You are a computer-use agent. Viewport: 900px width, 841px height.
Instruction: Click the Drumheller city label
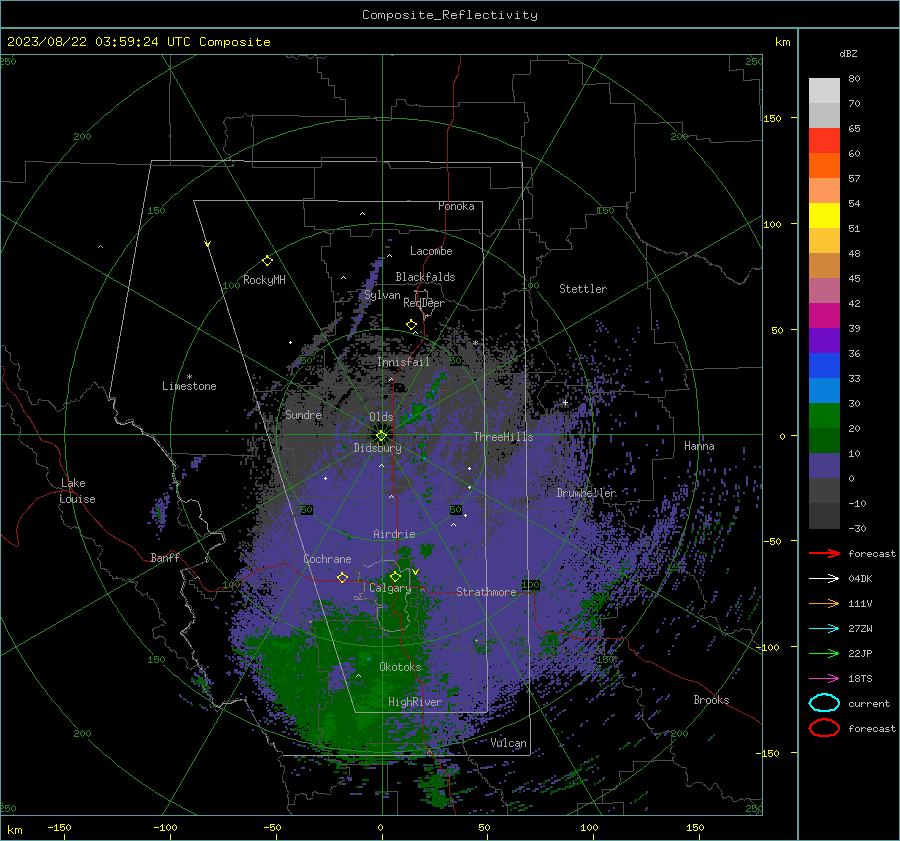coord(586,493)
